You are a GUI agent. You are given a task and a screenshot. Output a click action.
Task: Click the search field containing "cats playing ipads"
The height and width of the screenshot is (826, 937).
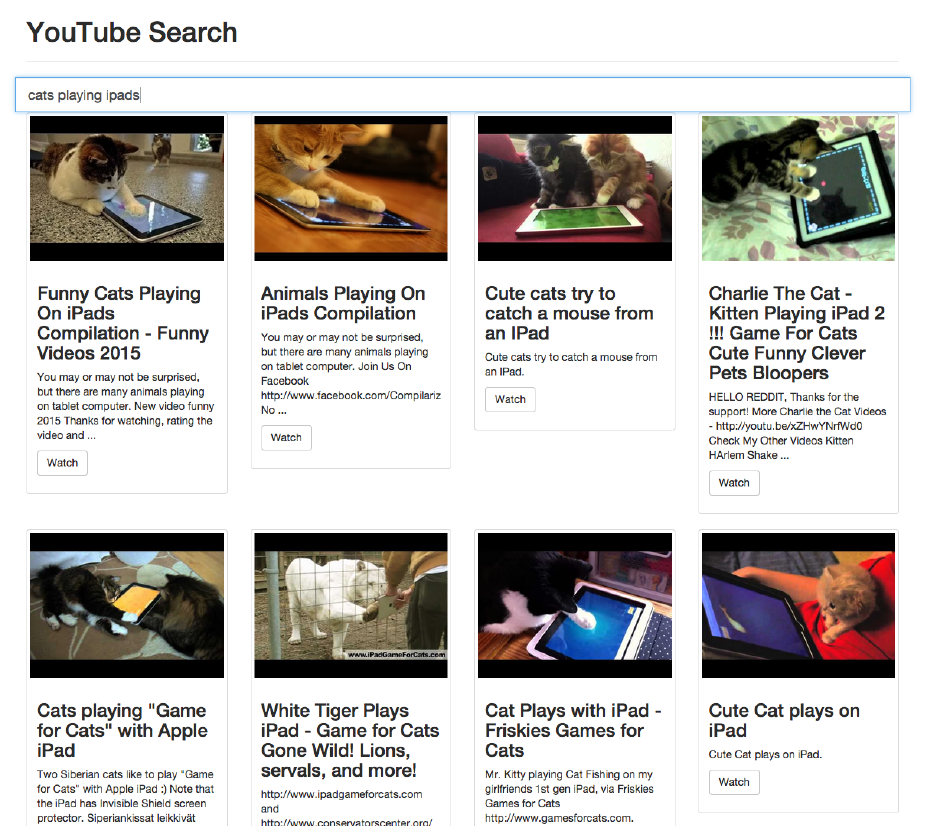[463, 94]
